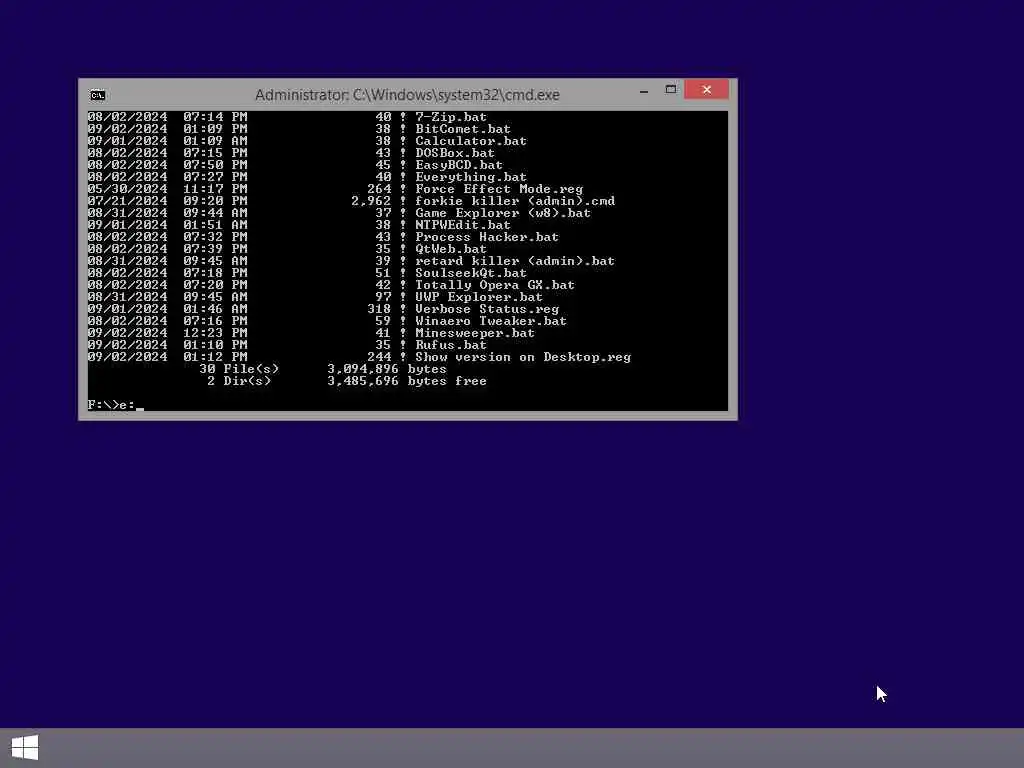Select the 7-Zip.bat file name
Image resolution: width=1024 pixels, height=768 pixels.
coord(451,117)
